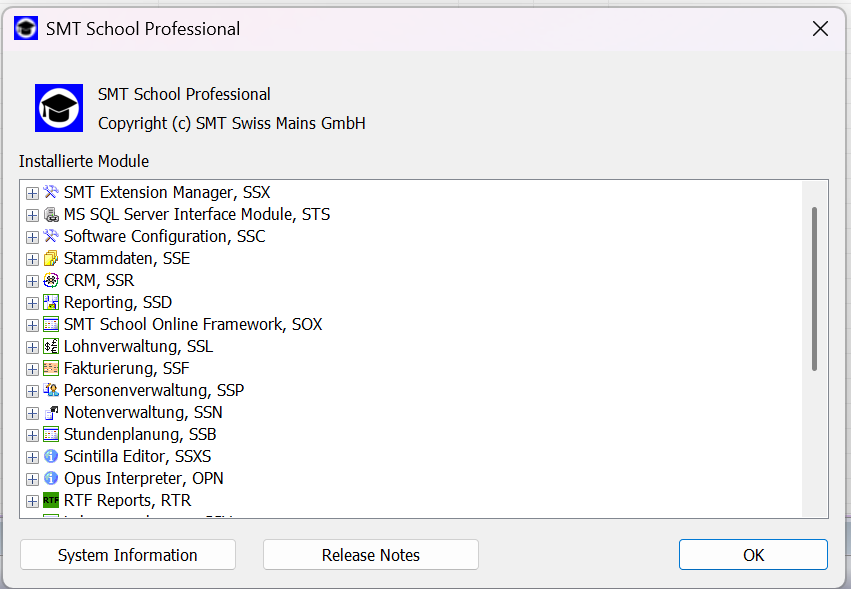Expand the Fakturierung, SSF node
Image resolution: width=851 pixels, height=589 pixels.
point(32,369)
